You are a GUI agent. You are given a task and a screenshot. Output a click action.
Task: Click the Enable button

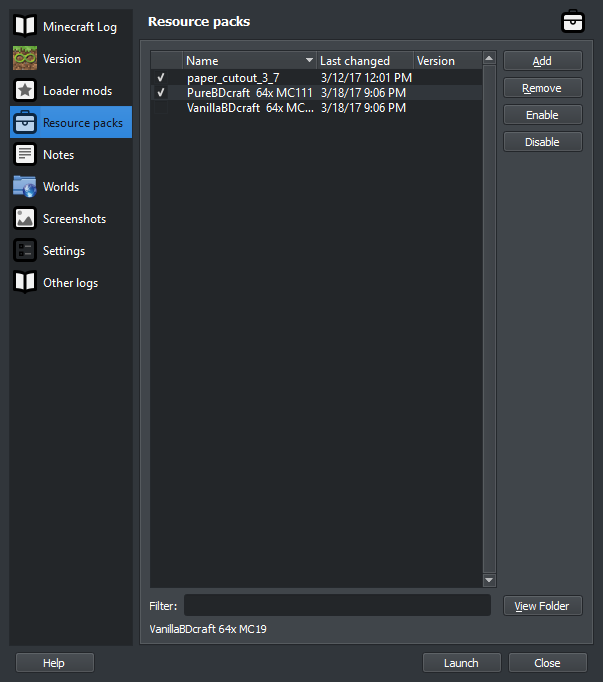(543, 115)
